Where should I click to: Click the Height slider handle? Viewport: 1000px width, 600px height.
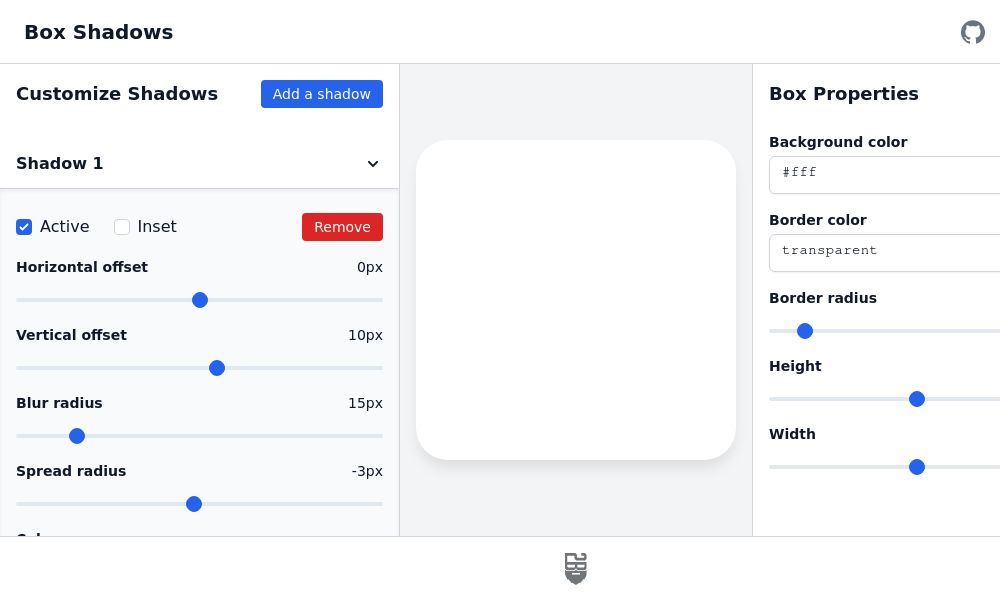click(917, 399)
